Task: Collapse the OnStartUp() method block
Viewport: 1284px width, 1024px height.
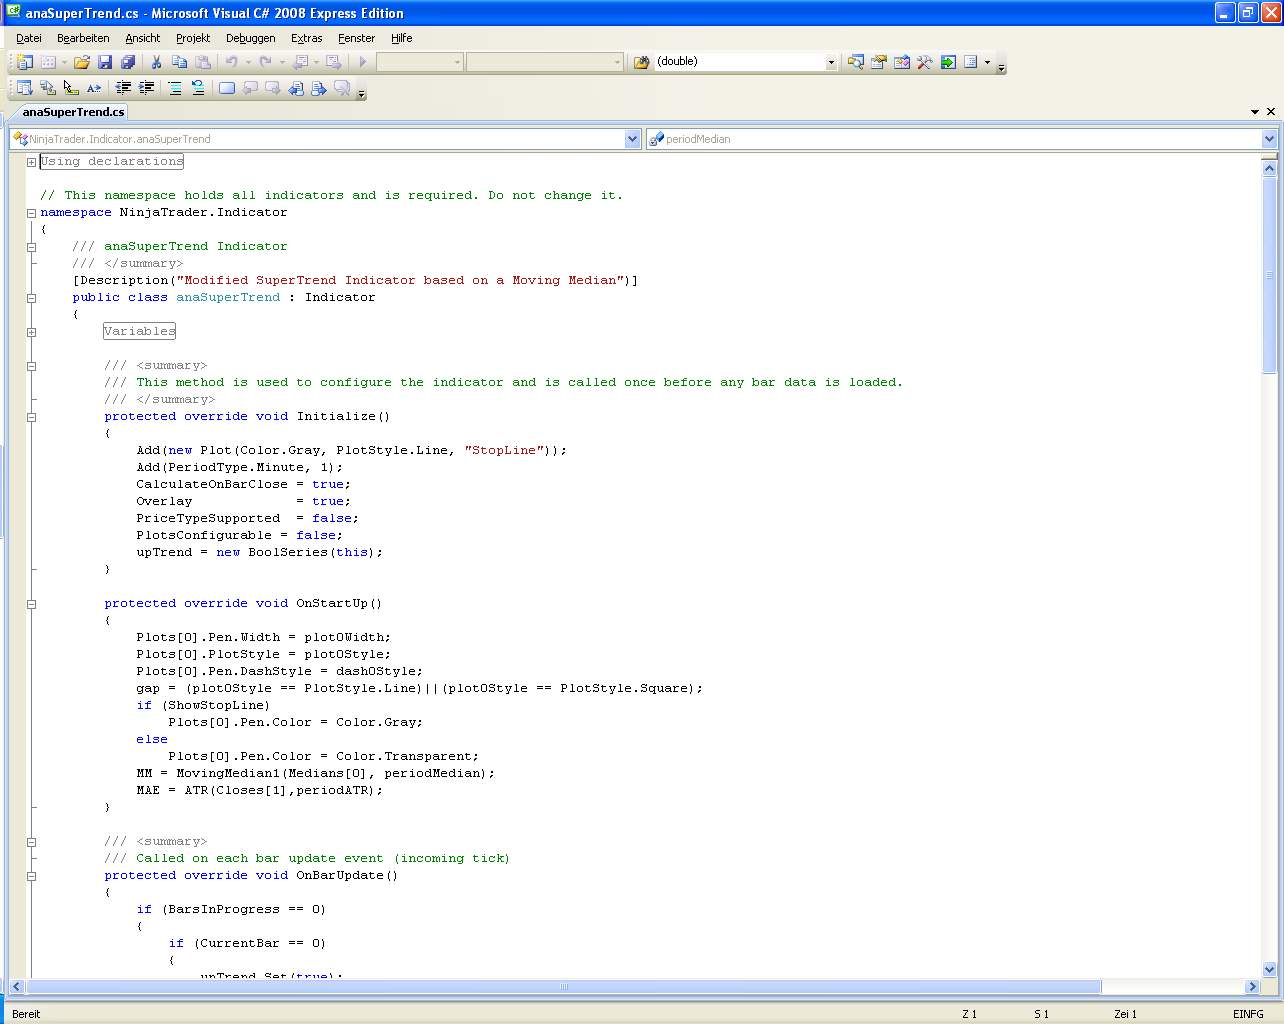Action: 31,604
